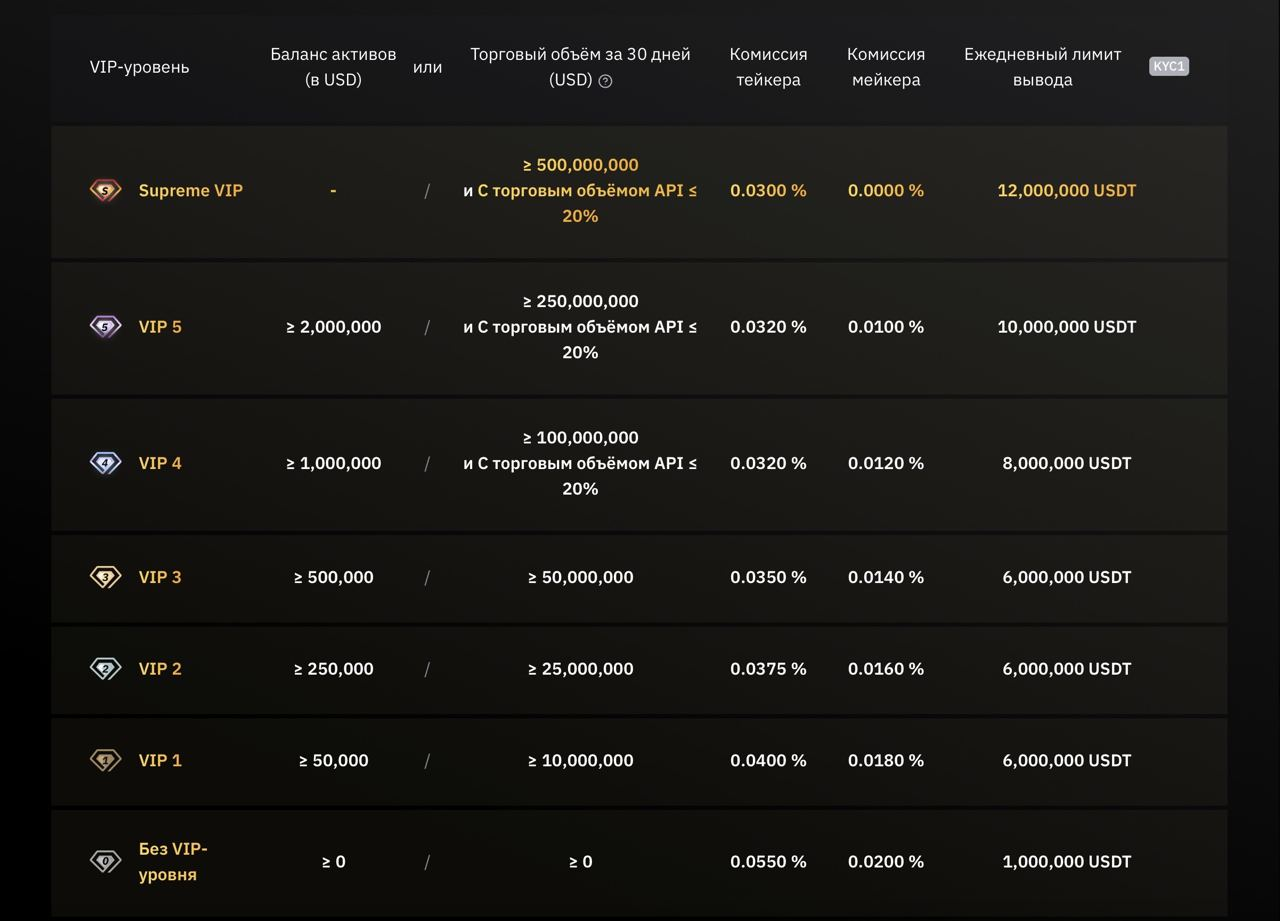Click the no-VIP level grey diamond icon
This screenshot has width=1280, height=921.
point(105,861)
